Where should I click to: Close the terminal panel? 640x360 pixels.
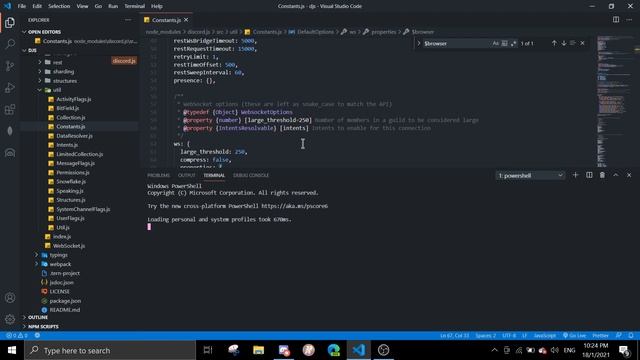629,175
